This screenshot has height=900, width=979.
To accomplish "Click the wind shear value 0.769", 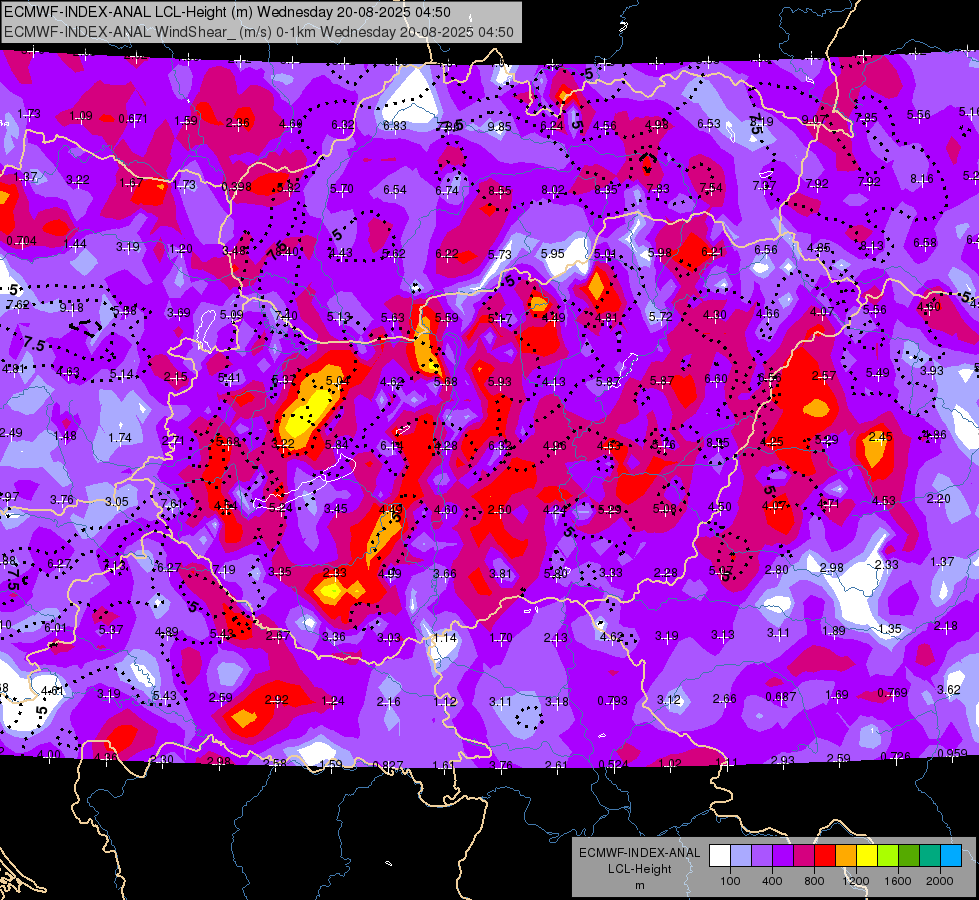I will pyautogui.click(x=893, y=692).
